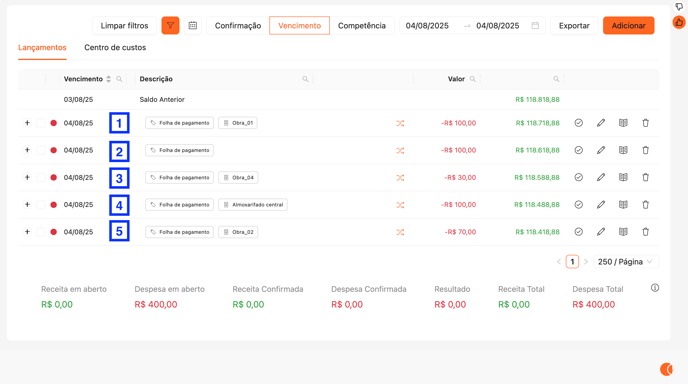The width and height of the screenshot is (688, 384).
Task: Sort by the Vencimento column arrows
Action: [108, 79]
